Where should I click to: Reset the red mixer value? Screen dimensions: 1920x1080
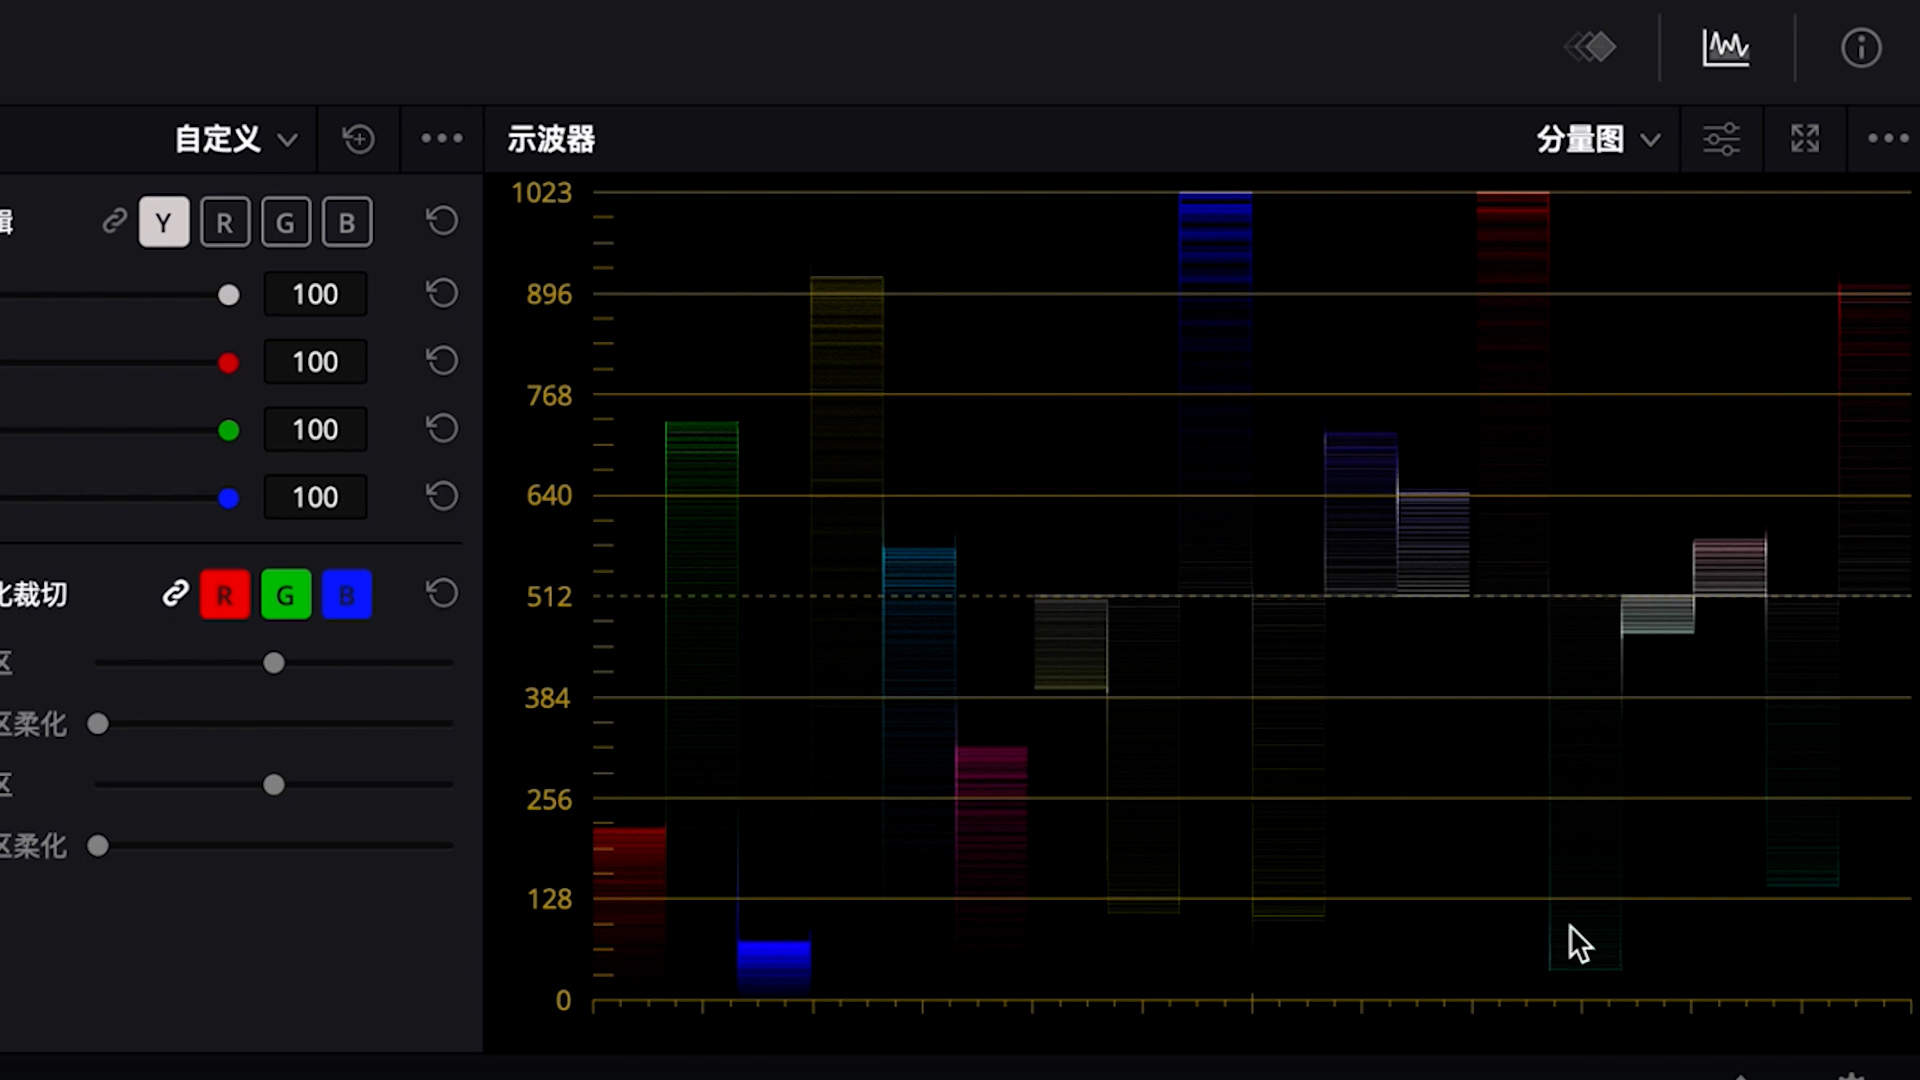tap(442, 361)
